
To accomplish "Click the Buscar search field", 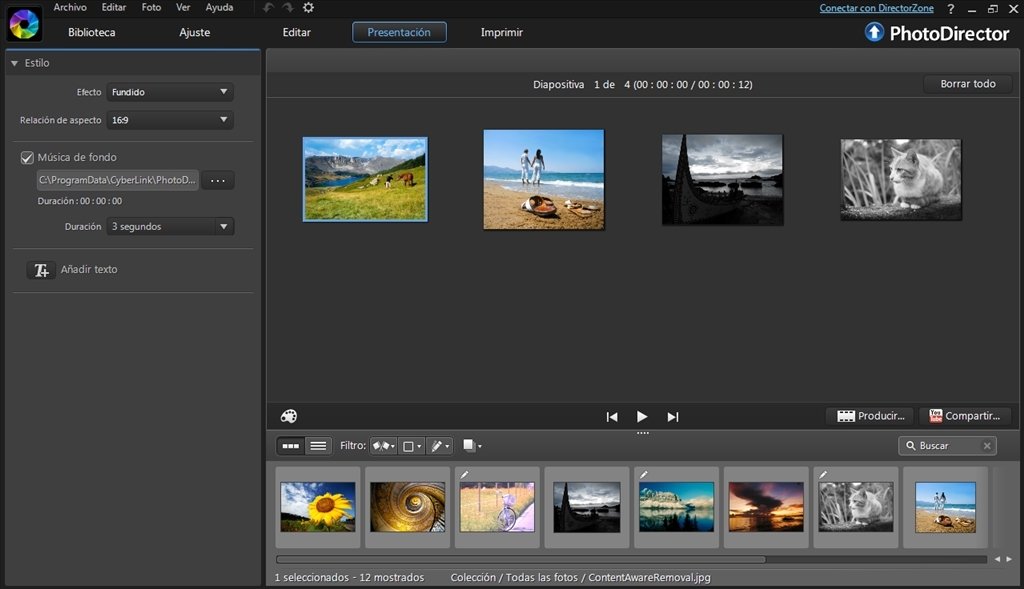I will (947, 445).
